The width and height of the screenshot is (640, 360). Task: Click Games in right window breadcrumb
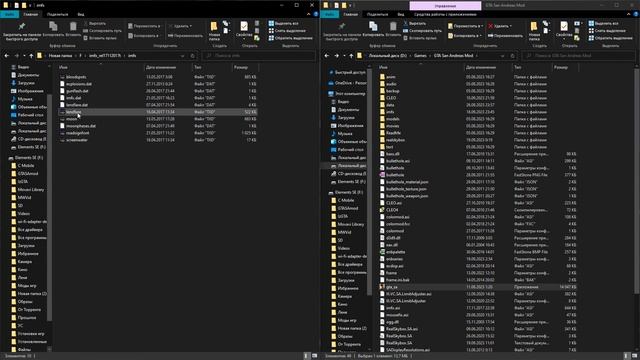tap(420, 56)
